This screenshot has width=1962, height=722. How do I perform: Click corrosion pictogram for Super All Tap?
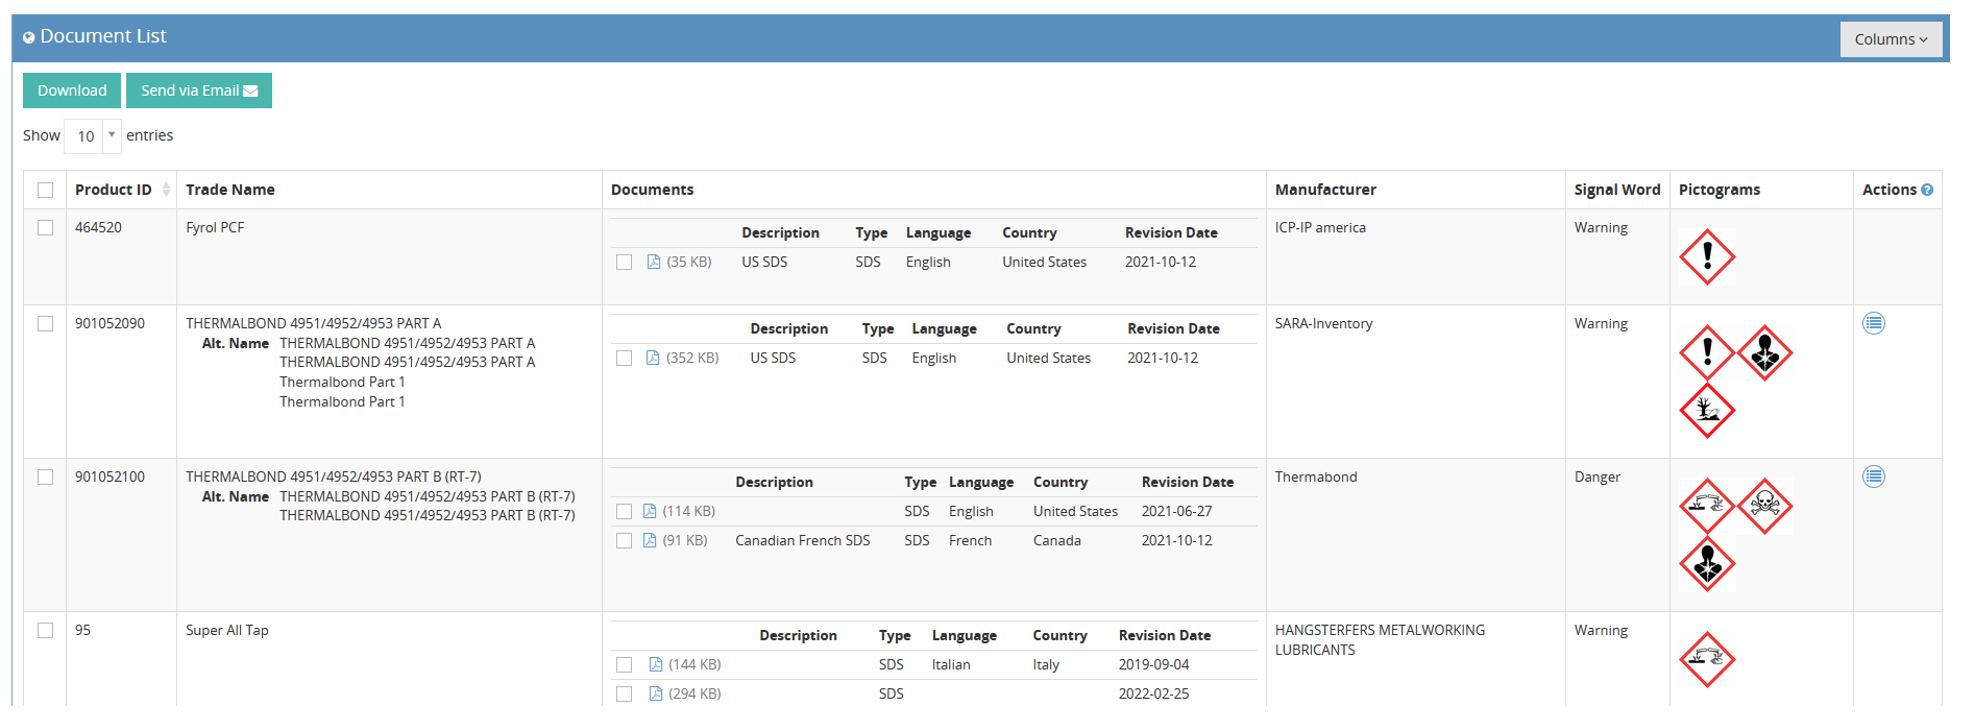(1707, 659)
